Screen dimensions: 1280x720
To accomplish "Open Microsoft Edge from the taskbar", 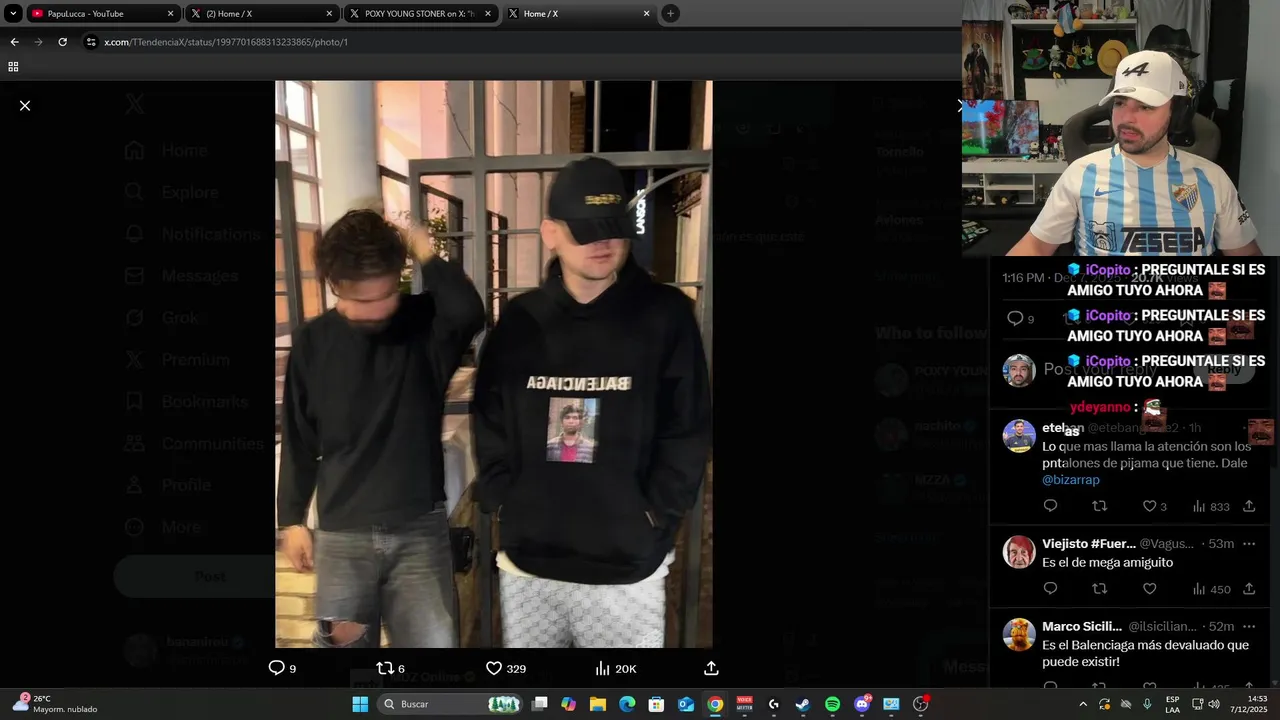I will 627,704.
